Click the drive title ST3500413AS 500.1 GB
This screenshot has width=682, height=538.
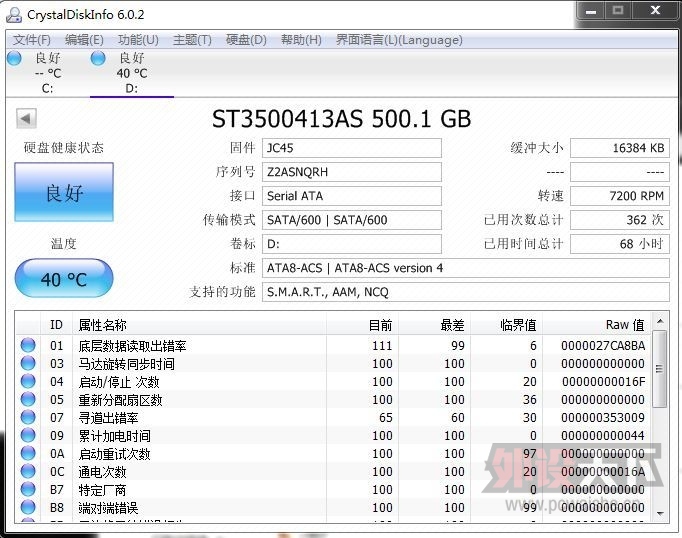click(x=341, y=118)
